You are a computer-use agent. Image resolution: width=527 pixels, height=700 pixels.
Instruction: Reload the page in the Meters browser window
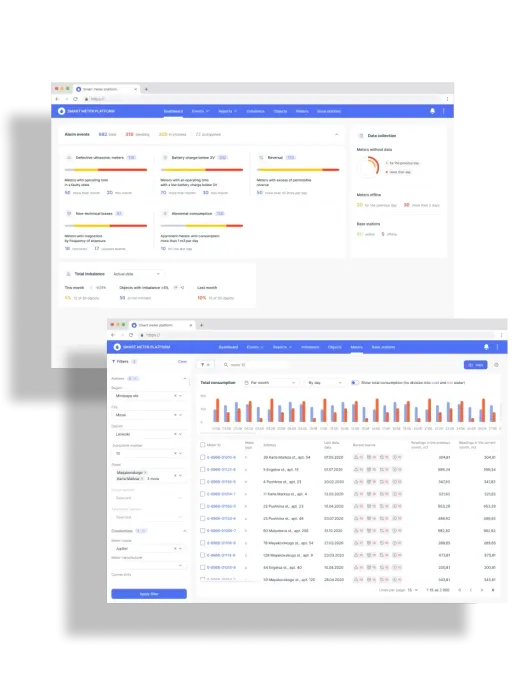click(131, 335)
